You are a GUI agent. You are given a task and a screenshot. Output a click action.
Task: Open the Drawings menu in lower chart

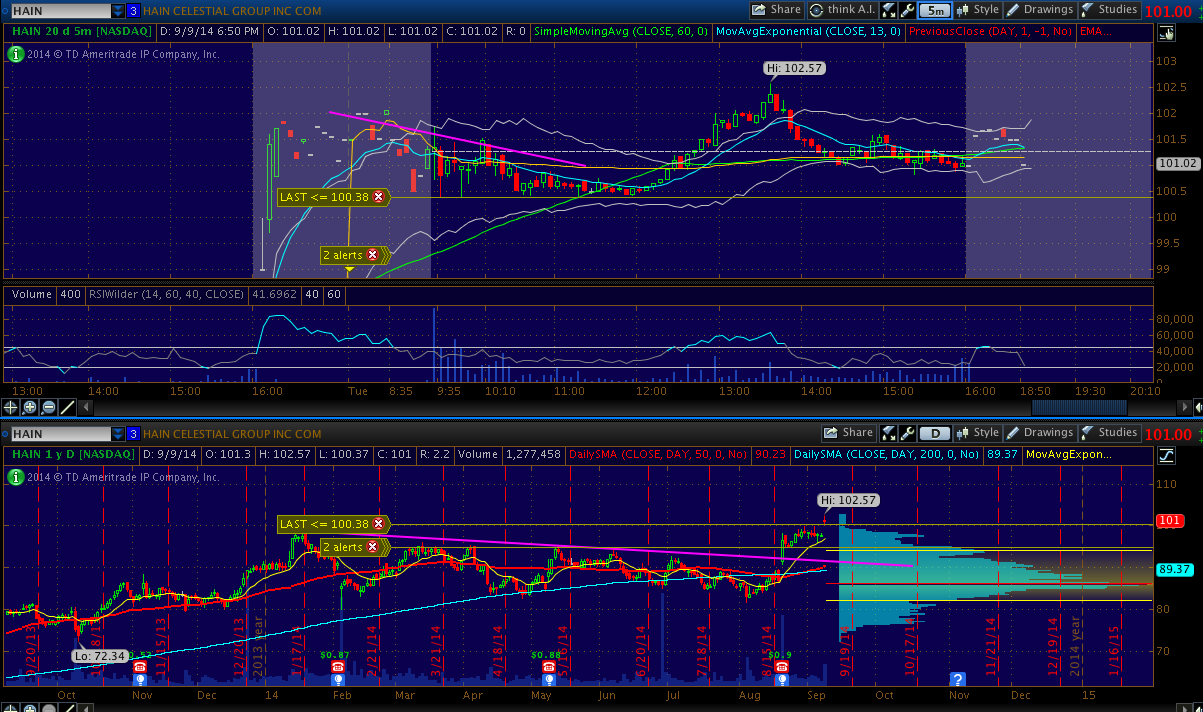click(1040, 433)
